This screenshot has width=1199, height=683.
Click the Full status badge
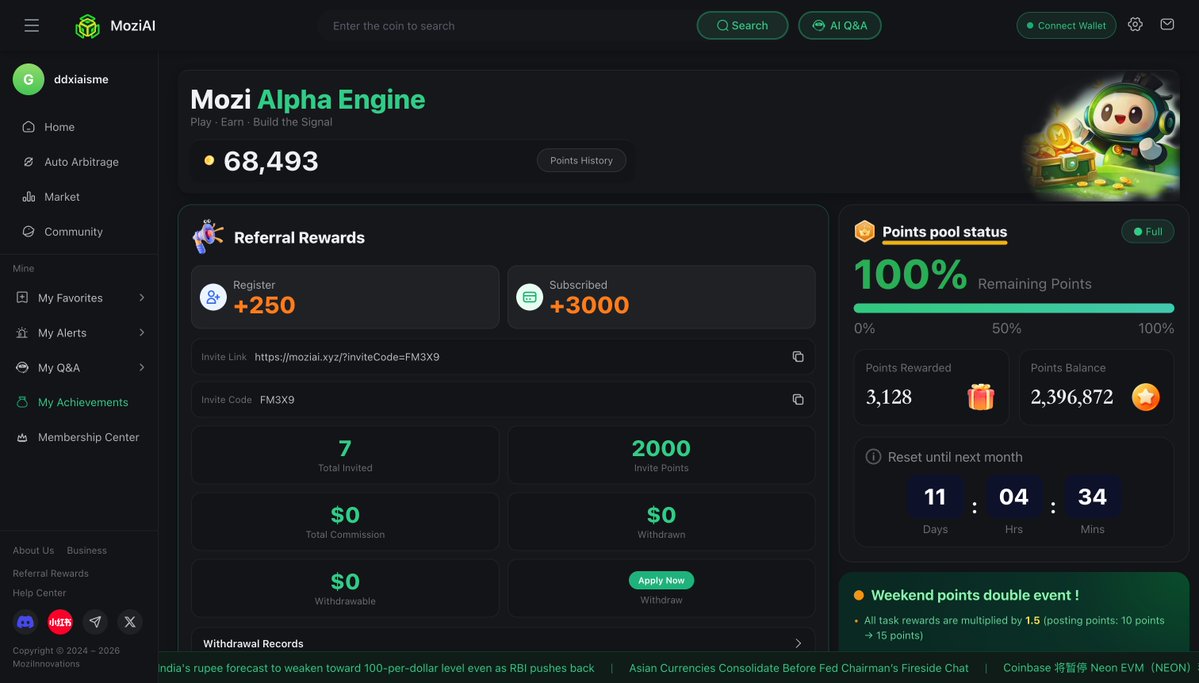1147,232
